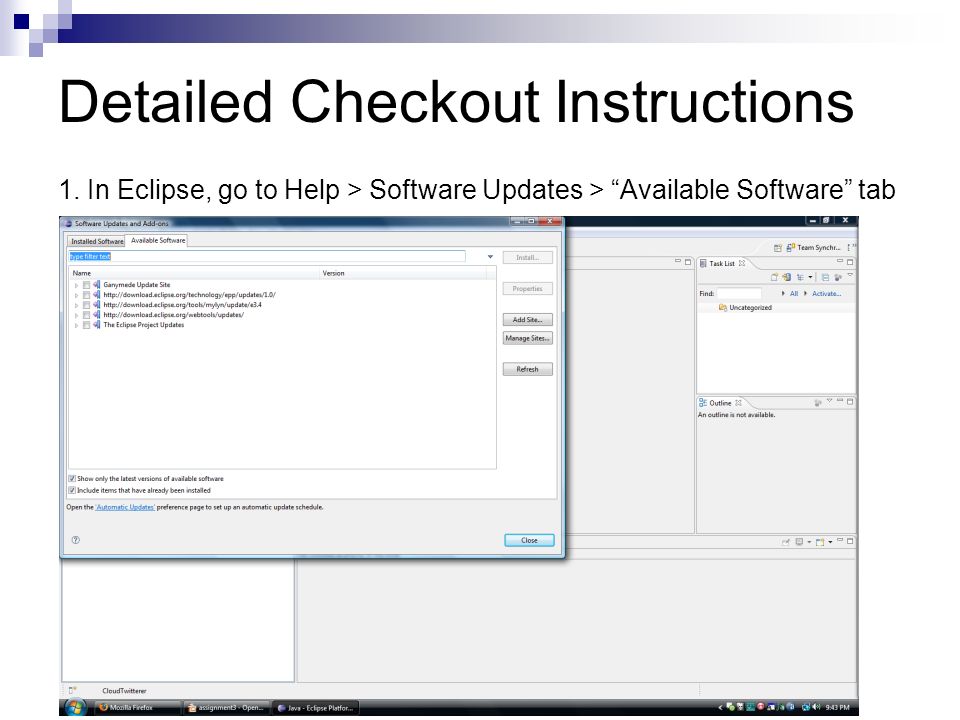This screenshot has height=720, width=960.
Task: Open assignment3 window from the taskbar
Action: [x=227, y=708]
